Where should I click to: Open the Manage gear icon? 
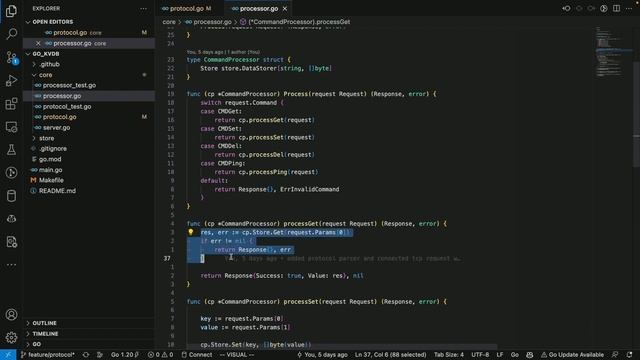tap(11, 337)
